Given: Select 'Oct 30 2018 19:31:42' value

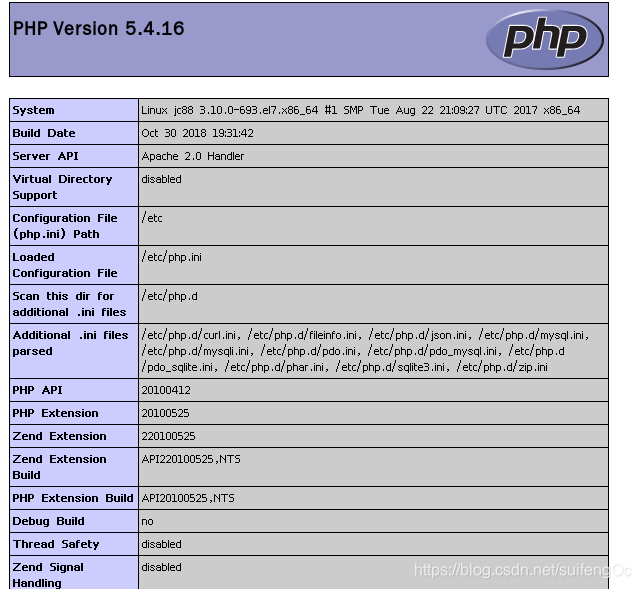Looking at the screenshot, I should tap(197, 133).
